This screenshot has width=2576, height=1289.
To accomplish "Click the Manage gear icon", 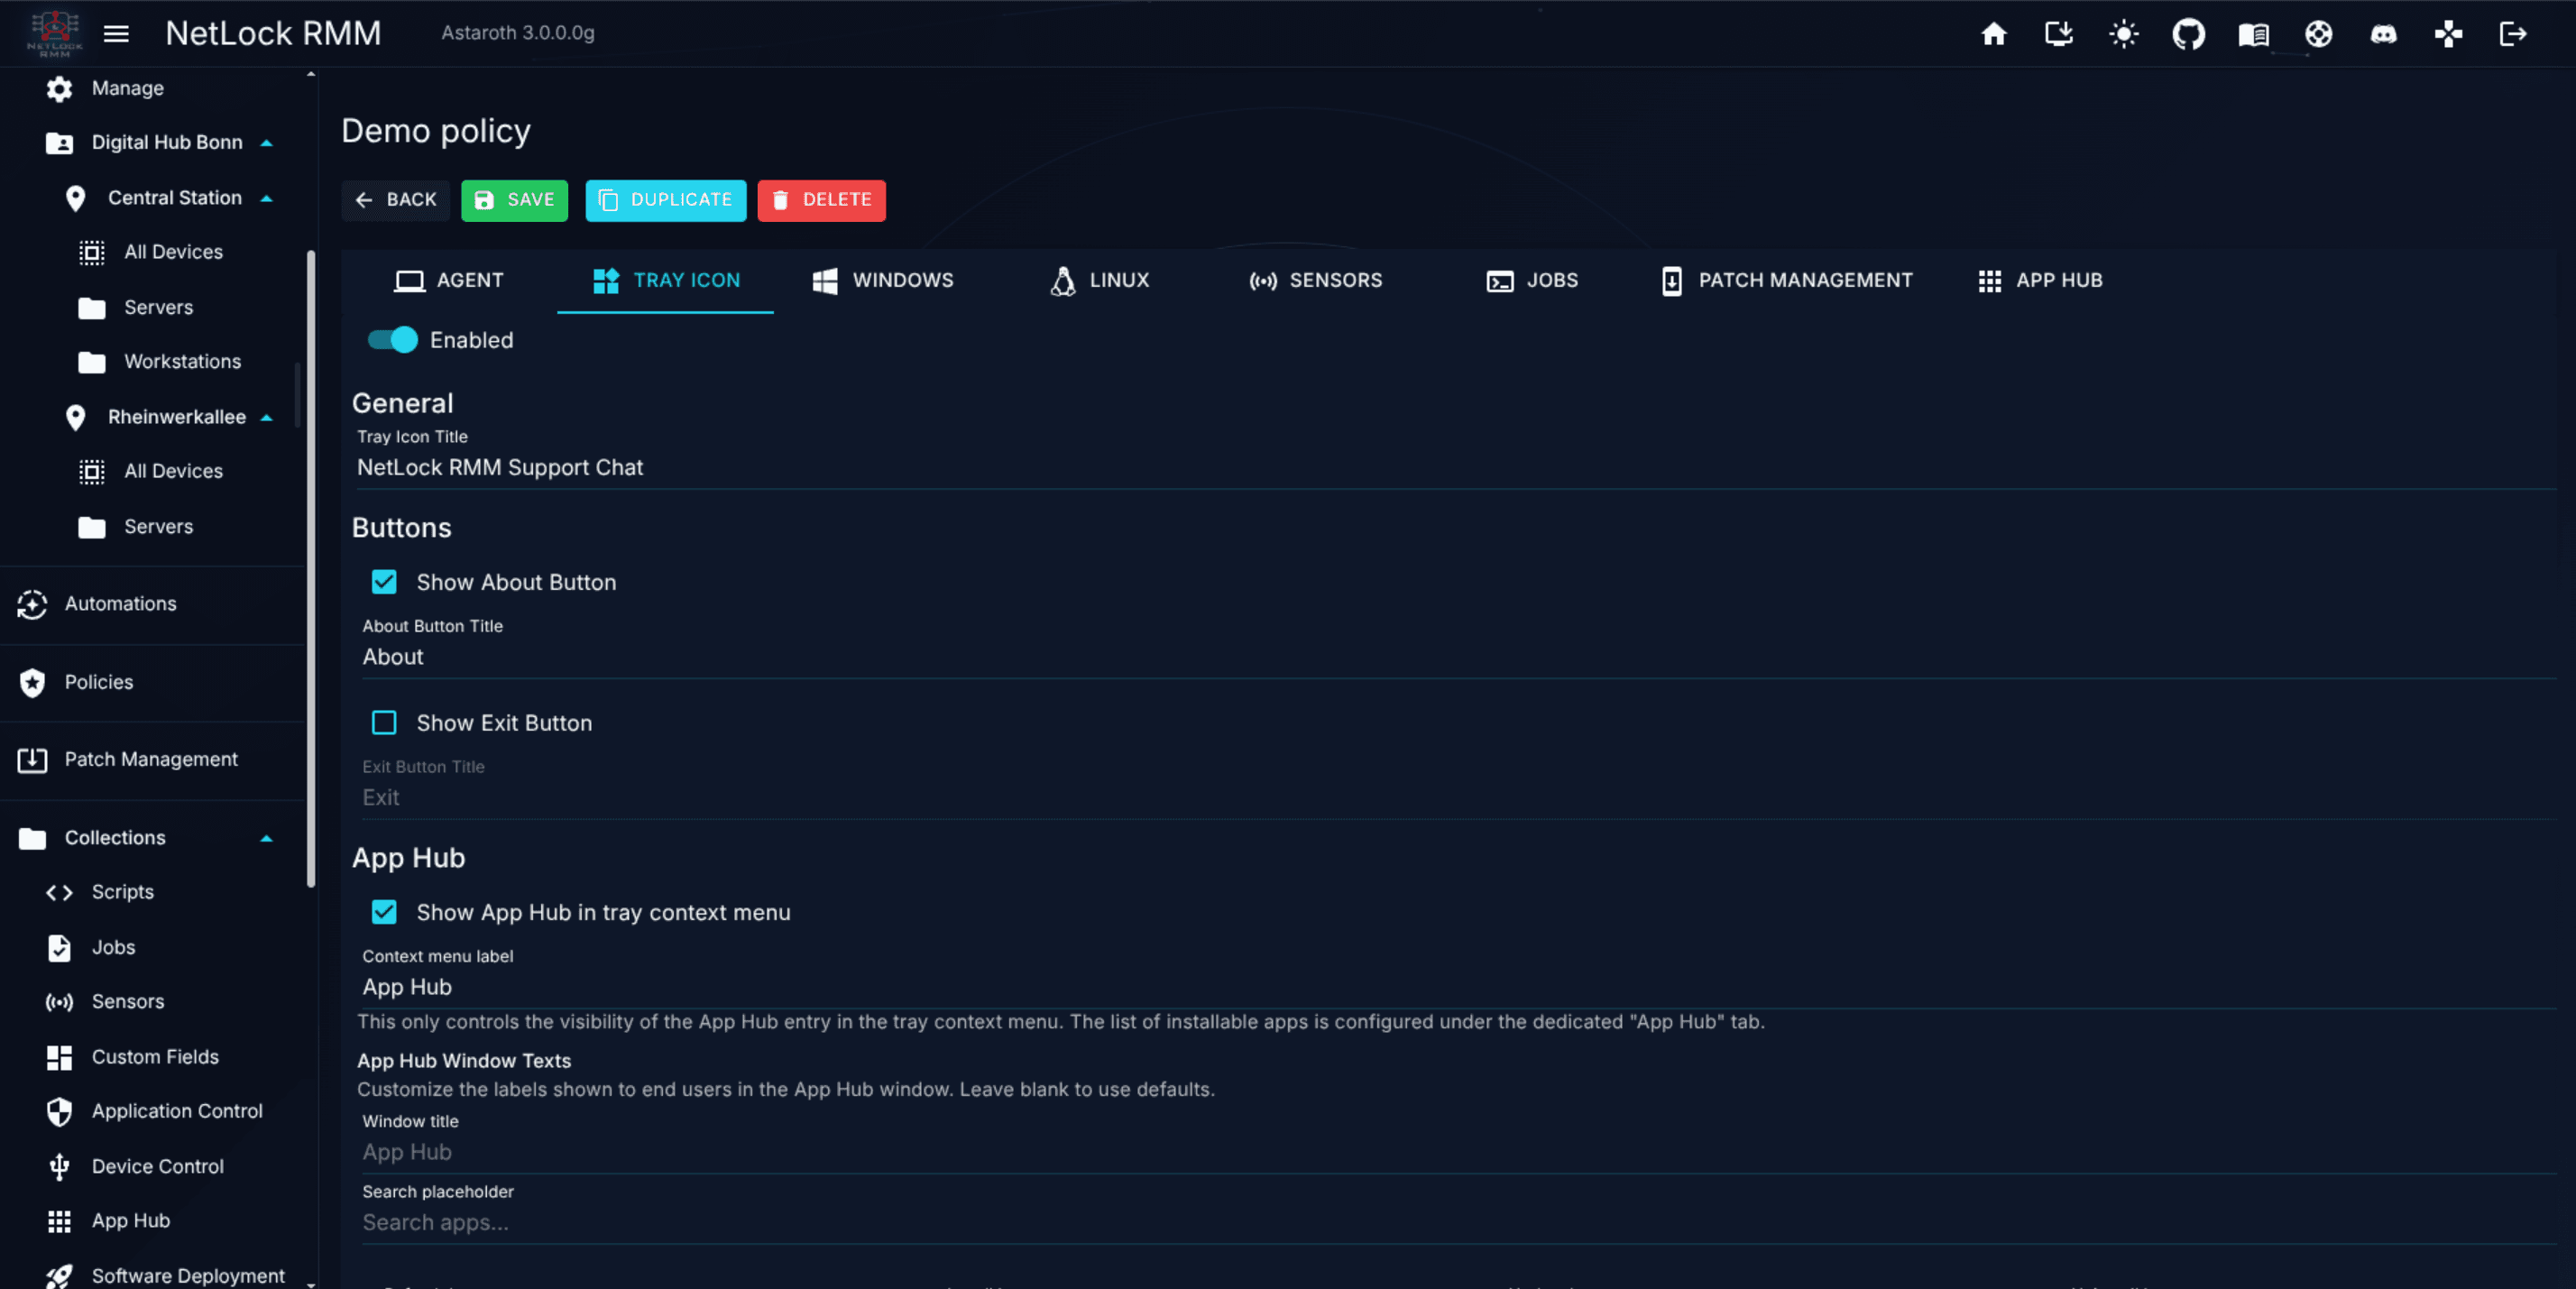I will 59,89.
